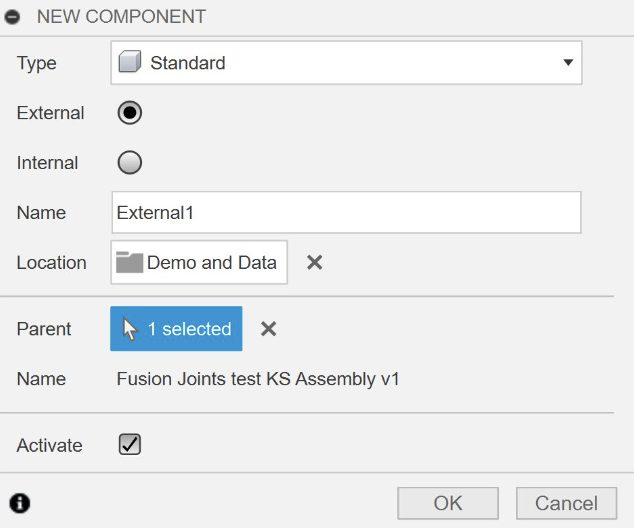The image size is (634, 528).
Task: Click the External1 name input field
Action: [346, 213]
